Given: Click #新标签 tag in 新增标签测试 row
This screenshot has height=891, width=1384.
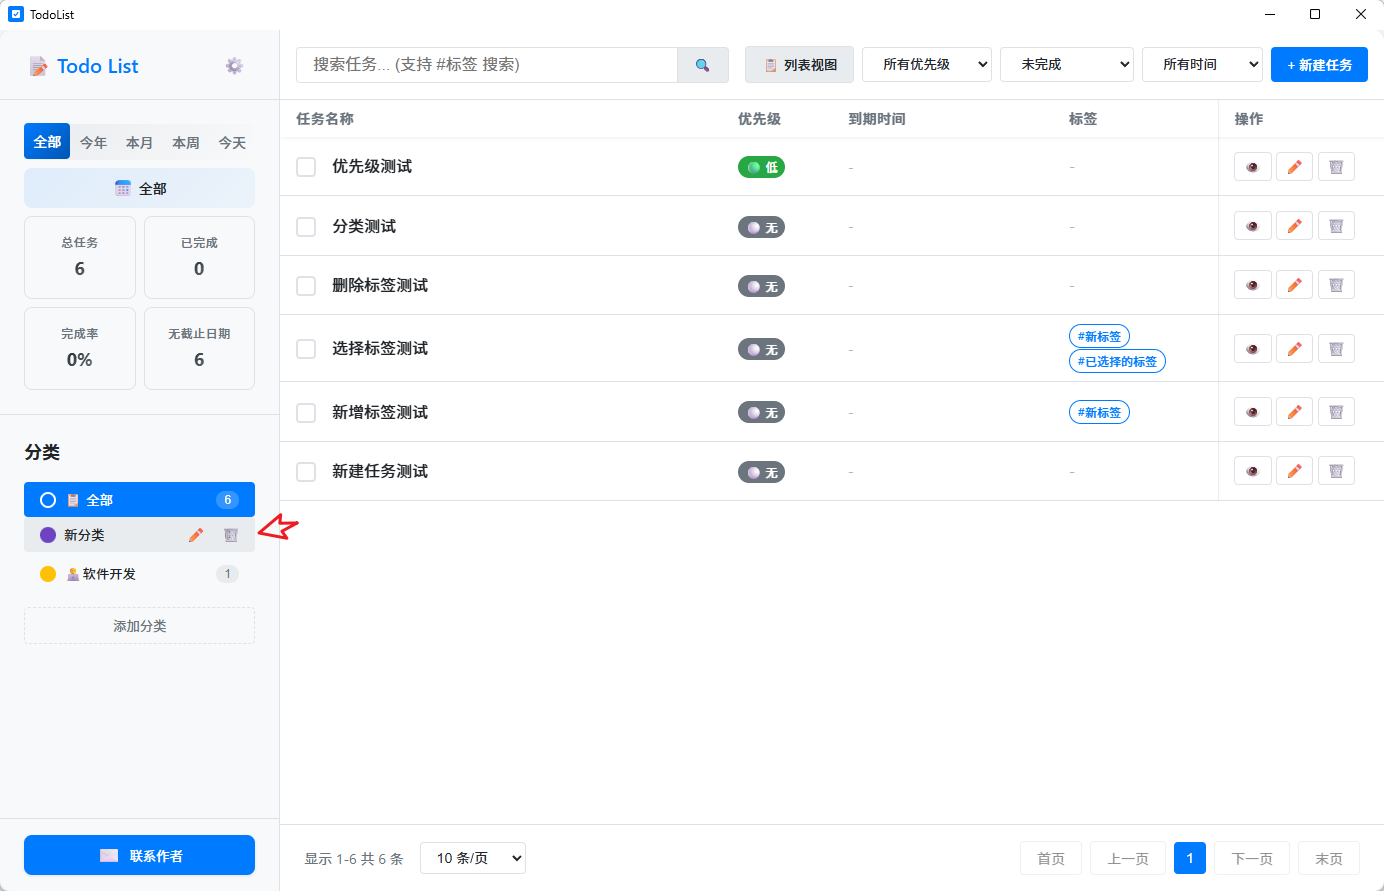Looking at the screenshot, I should pyautogui.click(x=1099, y=412).
